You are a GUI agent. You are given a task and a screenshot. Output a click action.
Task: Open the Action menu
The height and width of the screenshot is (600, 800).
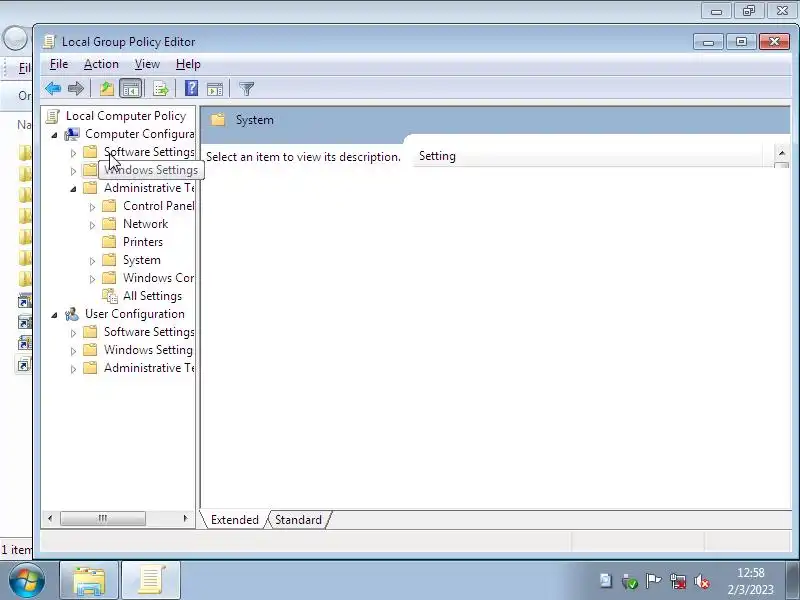click(x=101, y=64)
